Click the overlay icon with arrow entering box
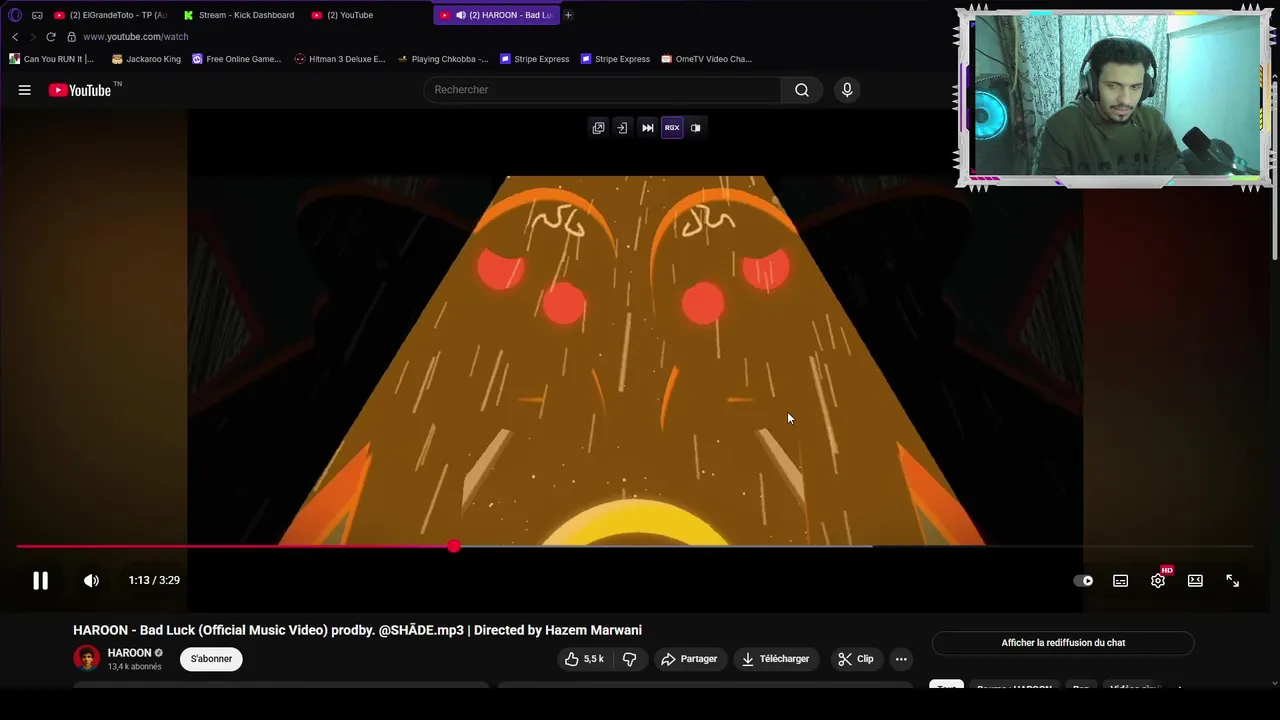Image resolution: width=1280 pixels, height=720 pixels. click(x=622, y=128)
